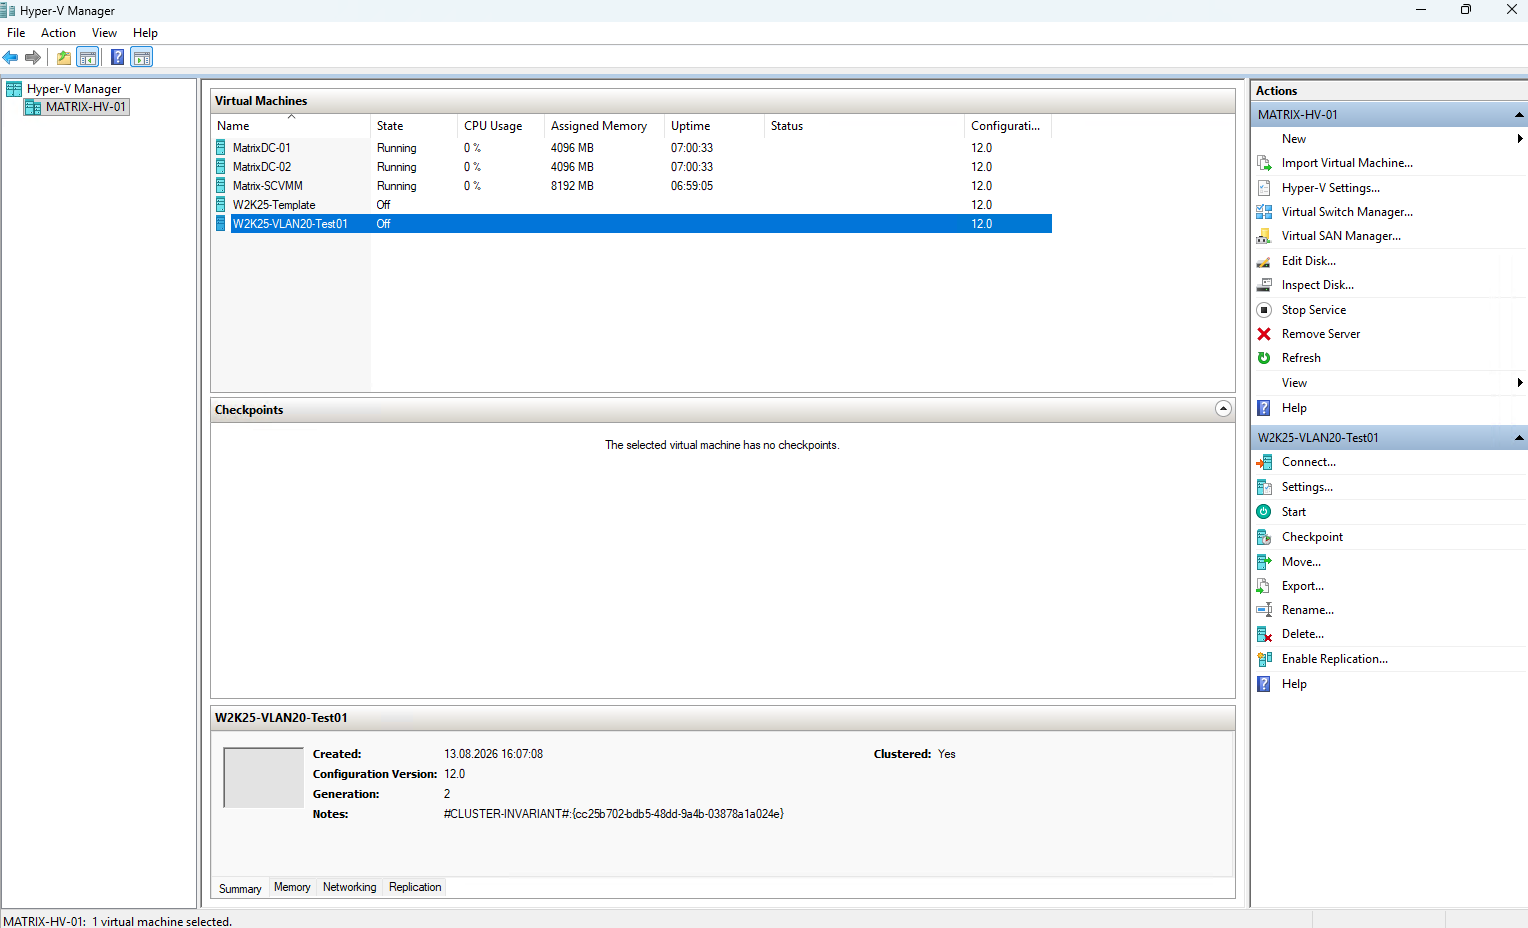Click the Virtual SAN Manager icon
This screenshot has width=1528, height=928.
click(1264, 236)
